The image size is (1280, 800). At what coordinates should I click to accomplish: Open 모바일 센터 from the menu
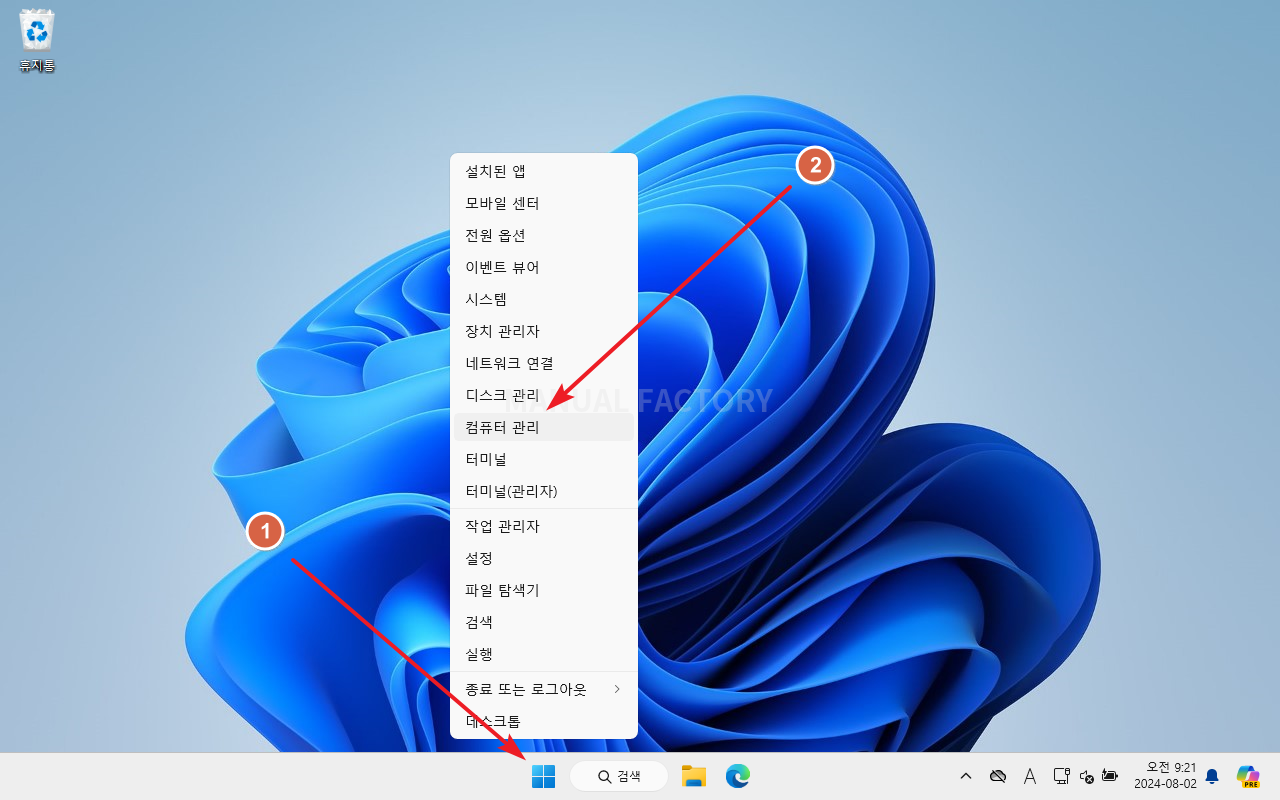[544, 204]
